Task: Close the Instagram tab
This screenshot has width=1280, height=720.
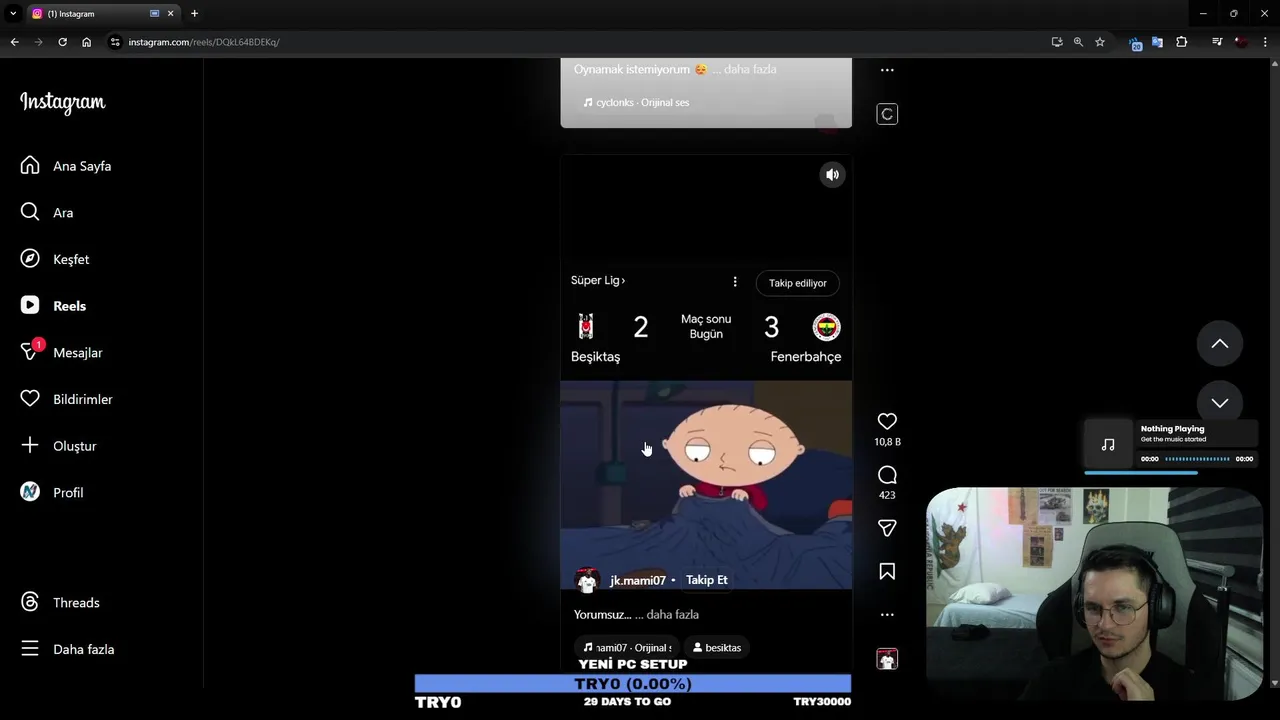Action: 170,14
